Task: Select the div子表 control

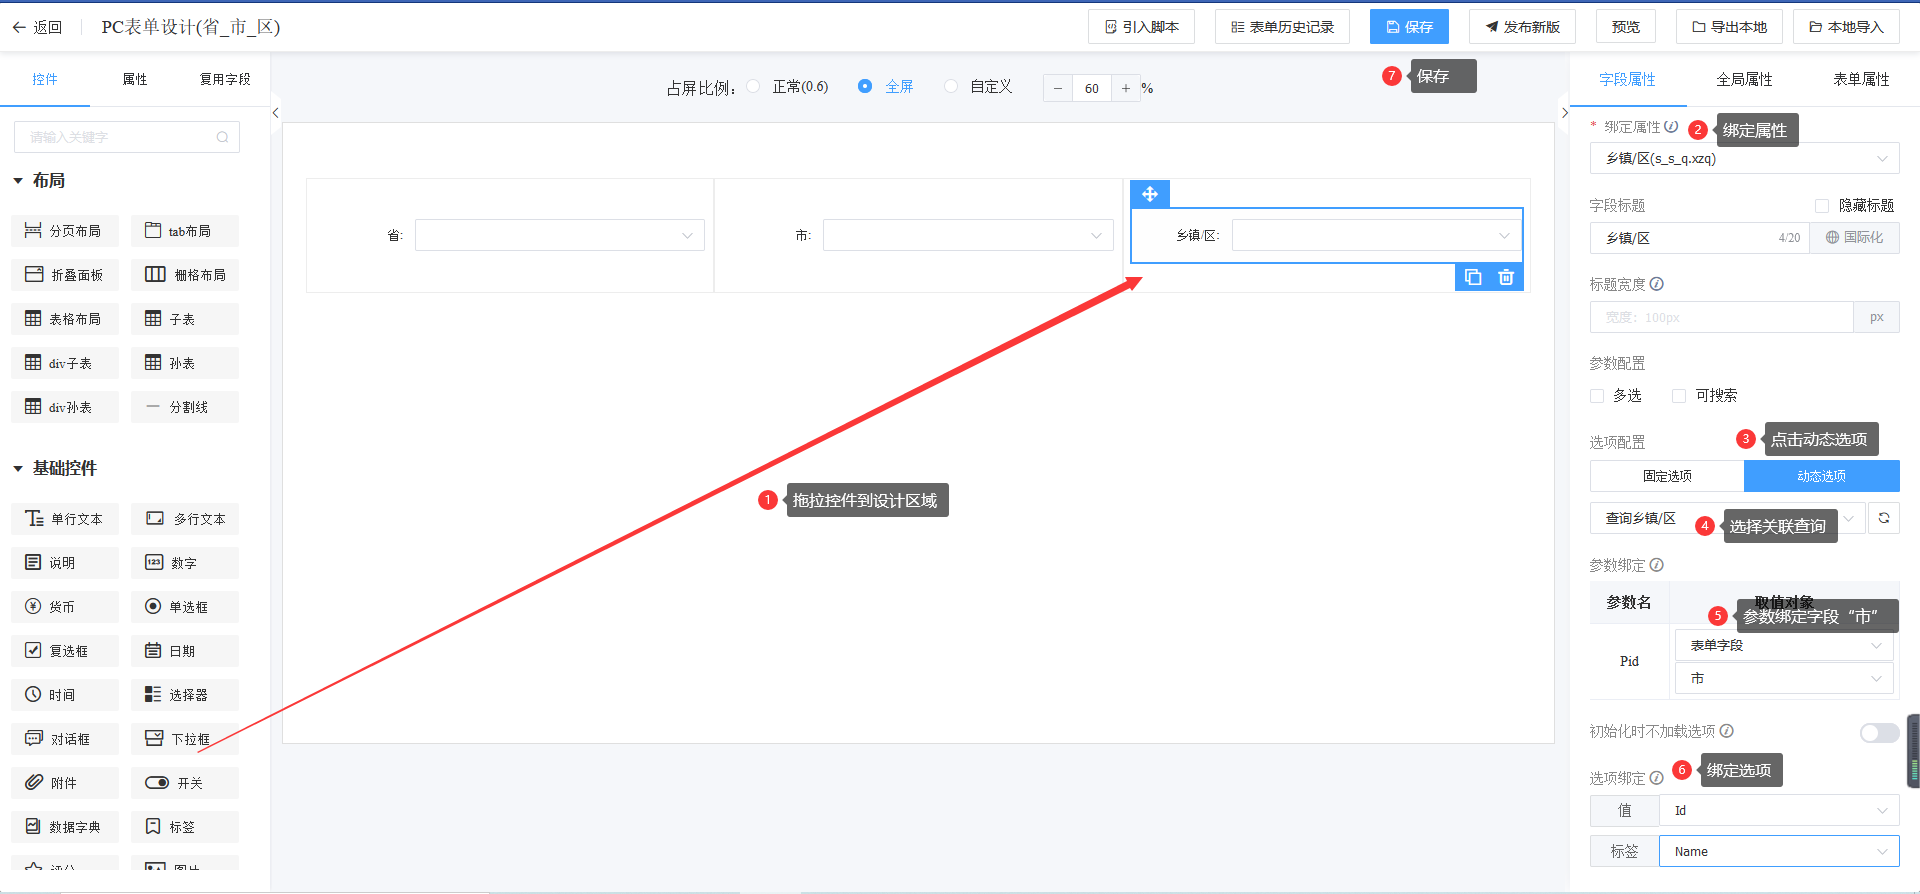Action: [x=65, y=363]
